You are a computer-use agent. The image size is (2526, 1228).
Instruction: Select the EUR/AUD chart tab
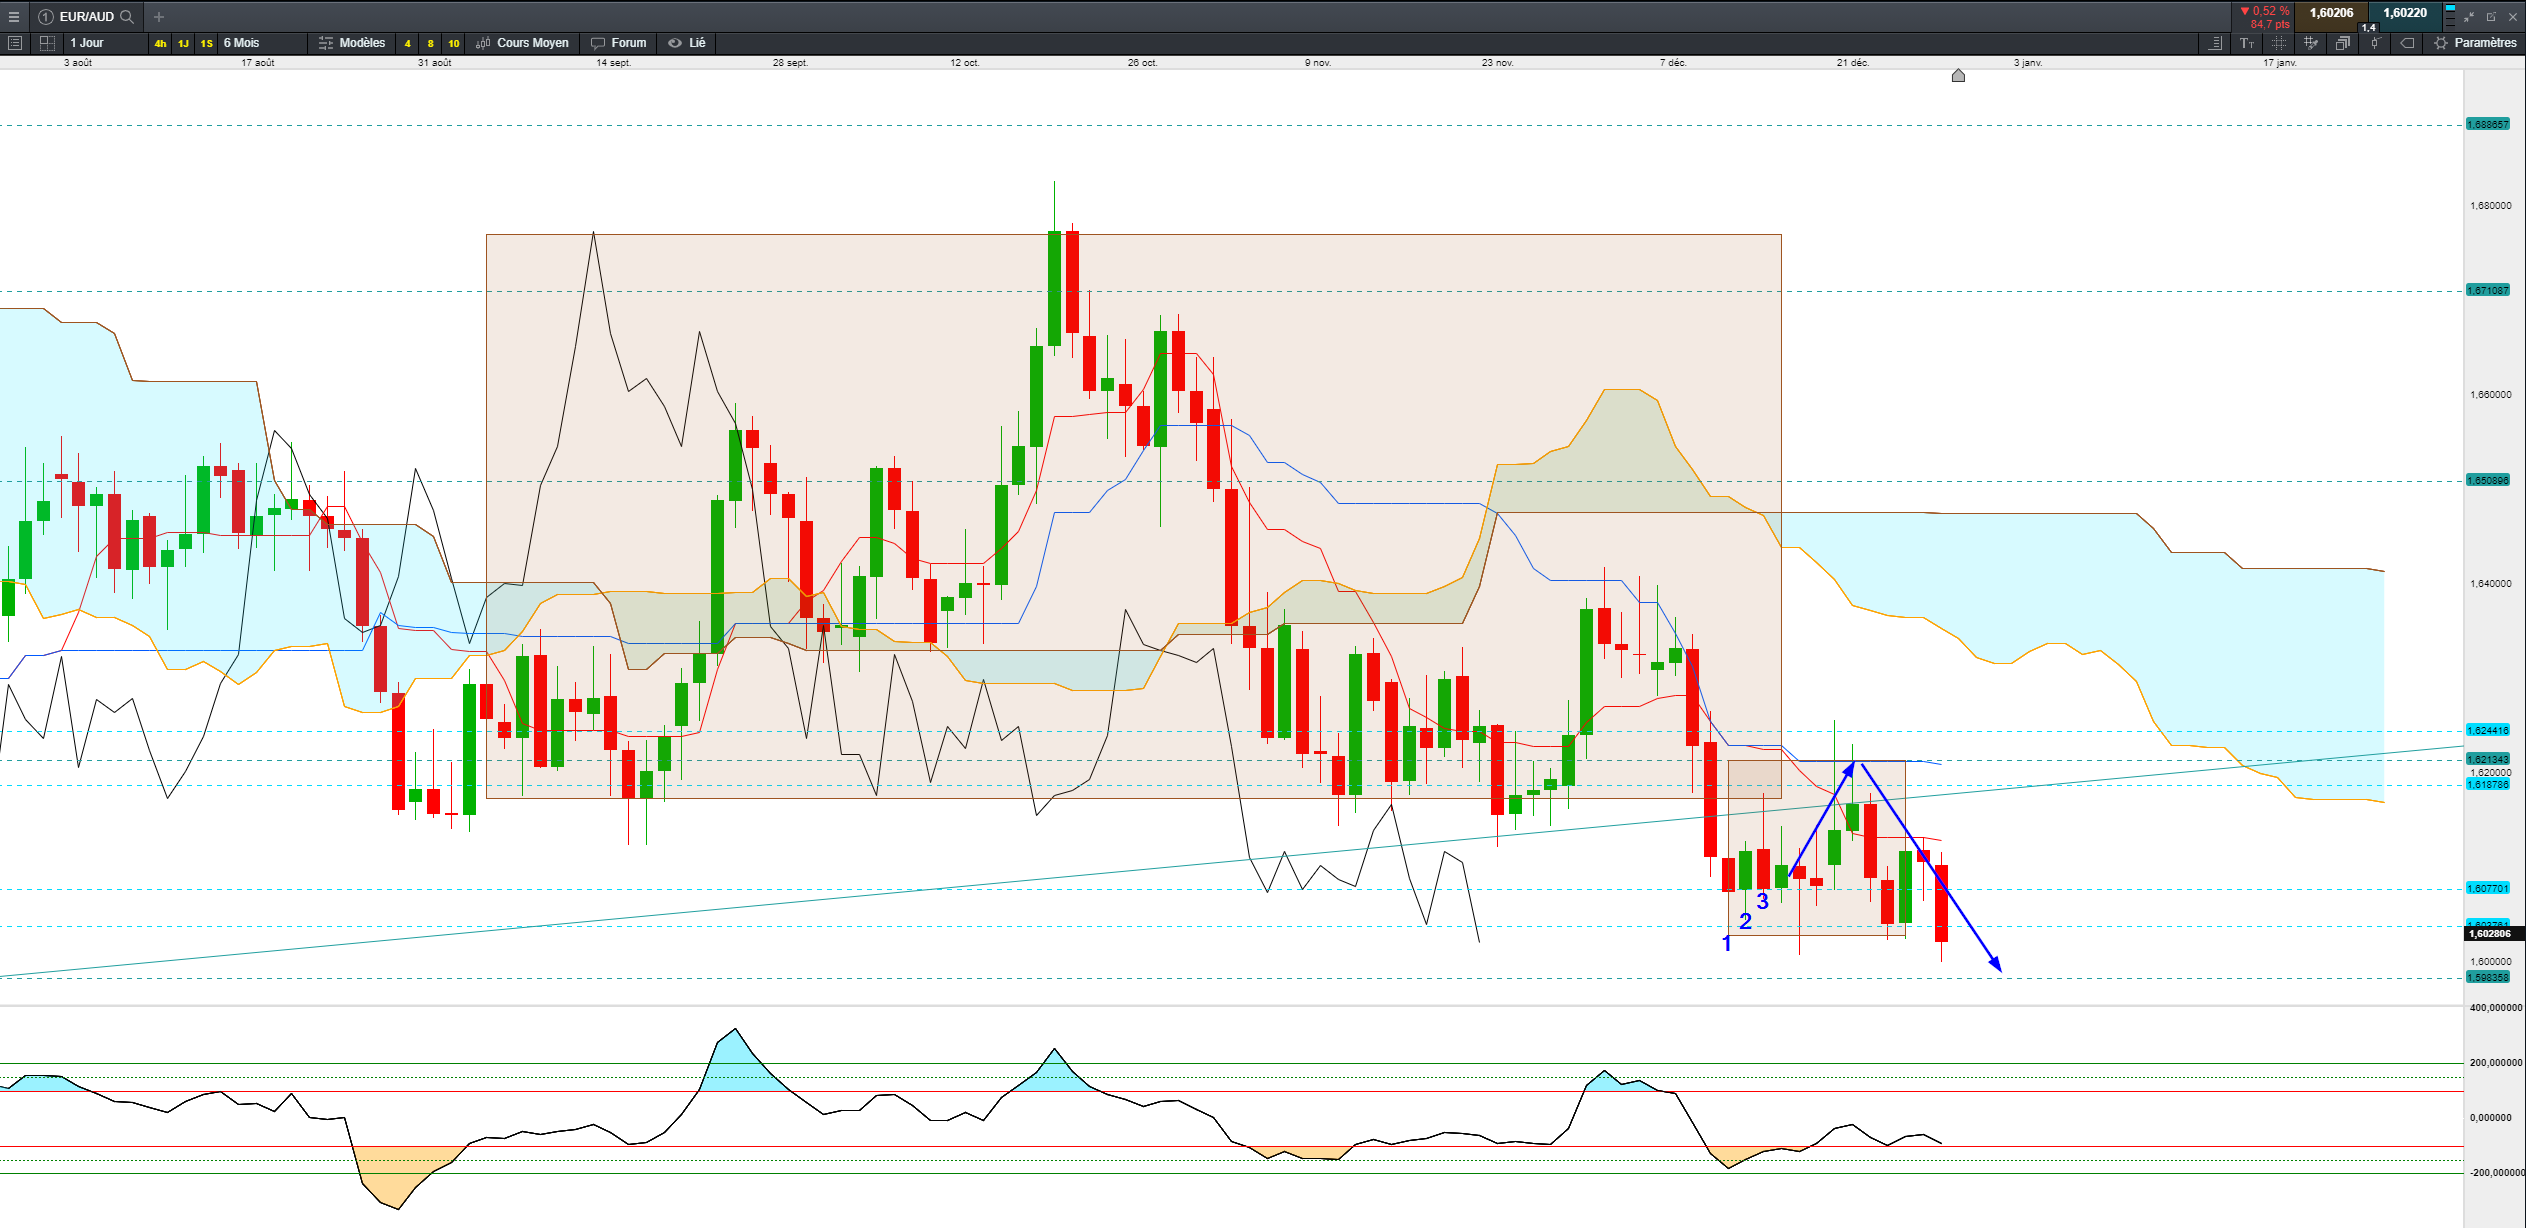tap(87, 16)
